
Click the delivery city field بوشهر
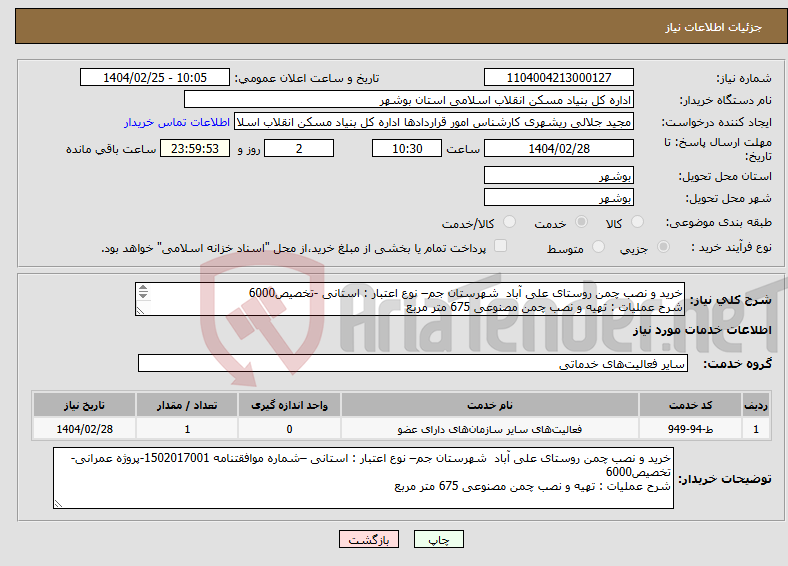(x=558, y=197)
